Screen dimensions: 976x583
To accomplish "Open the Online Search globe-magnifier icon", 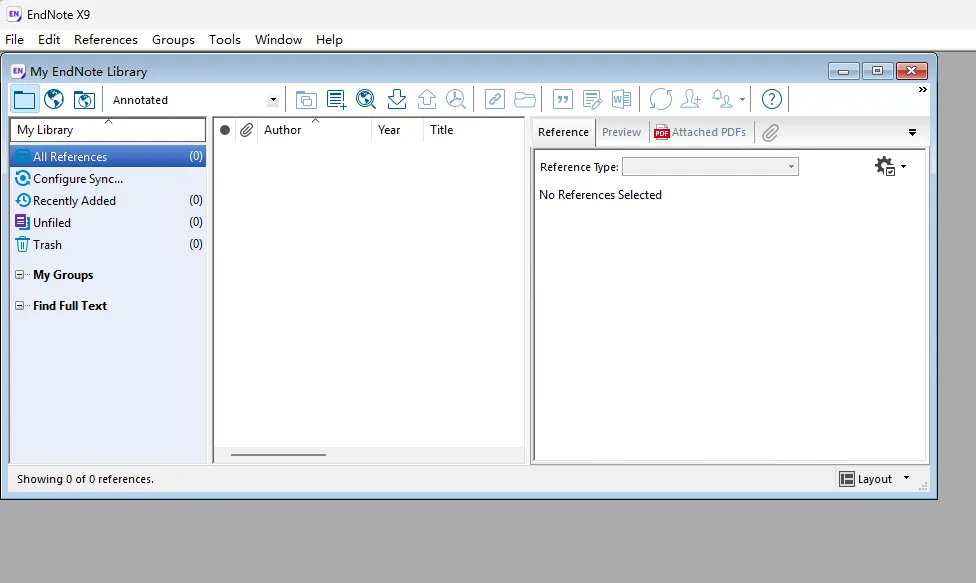I will tap(366, 100).
